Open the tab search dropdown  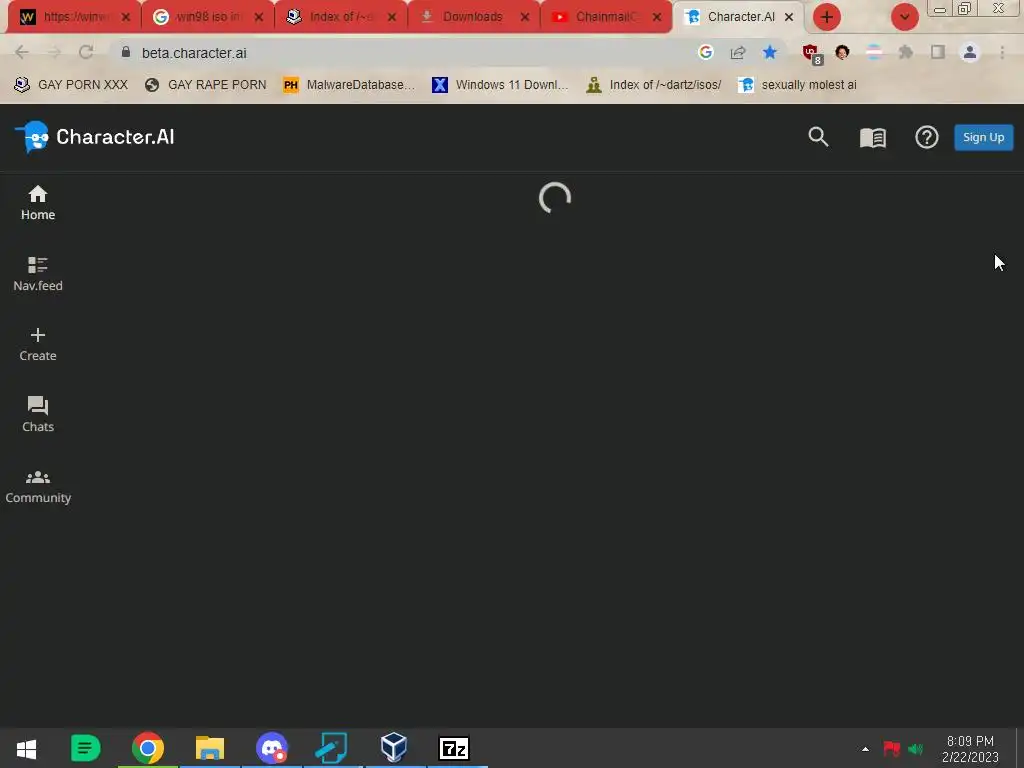(x=904, y=17)
